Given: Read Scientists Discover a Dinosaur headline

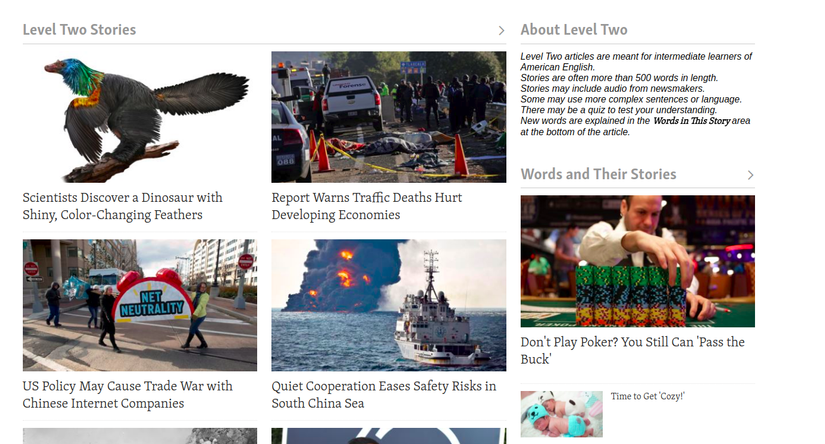Looking at the screenshot, I should [x=123, y=206].
